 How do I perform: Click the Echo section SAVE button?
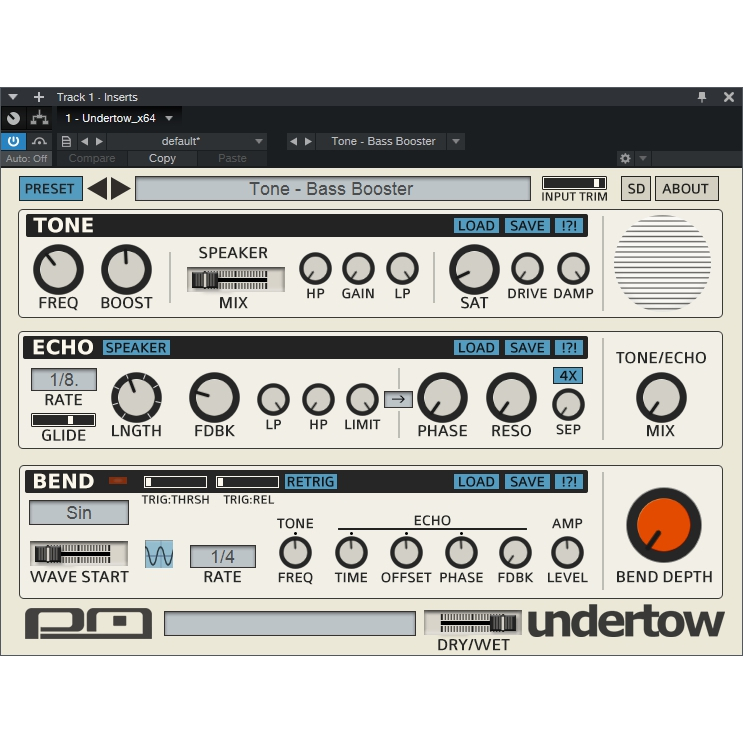tap(526, 348)
